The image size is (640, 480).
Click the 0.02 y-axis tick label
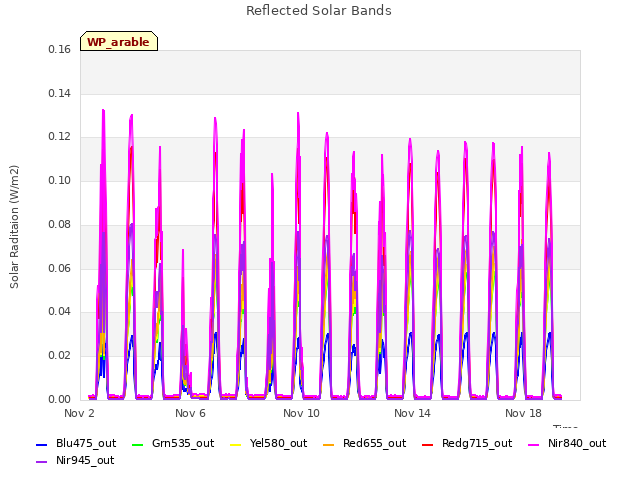(60, 356)
